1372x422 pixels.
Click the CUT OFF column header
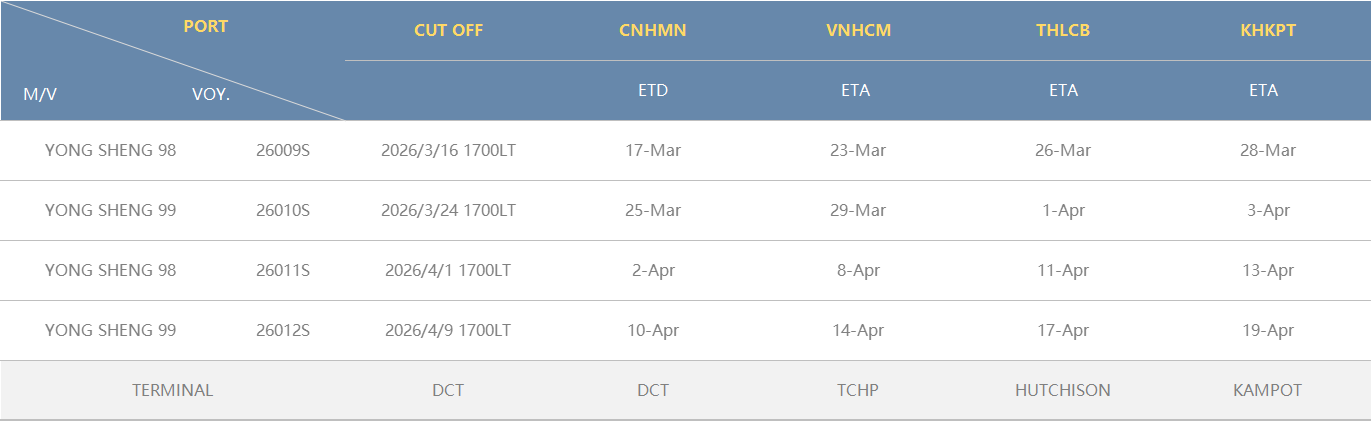point(448,30)
